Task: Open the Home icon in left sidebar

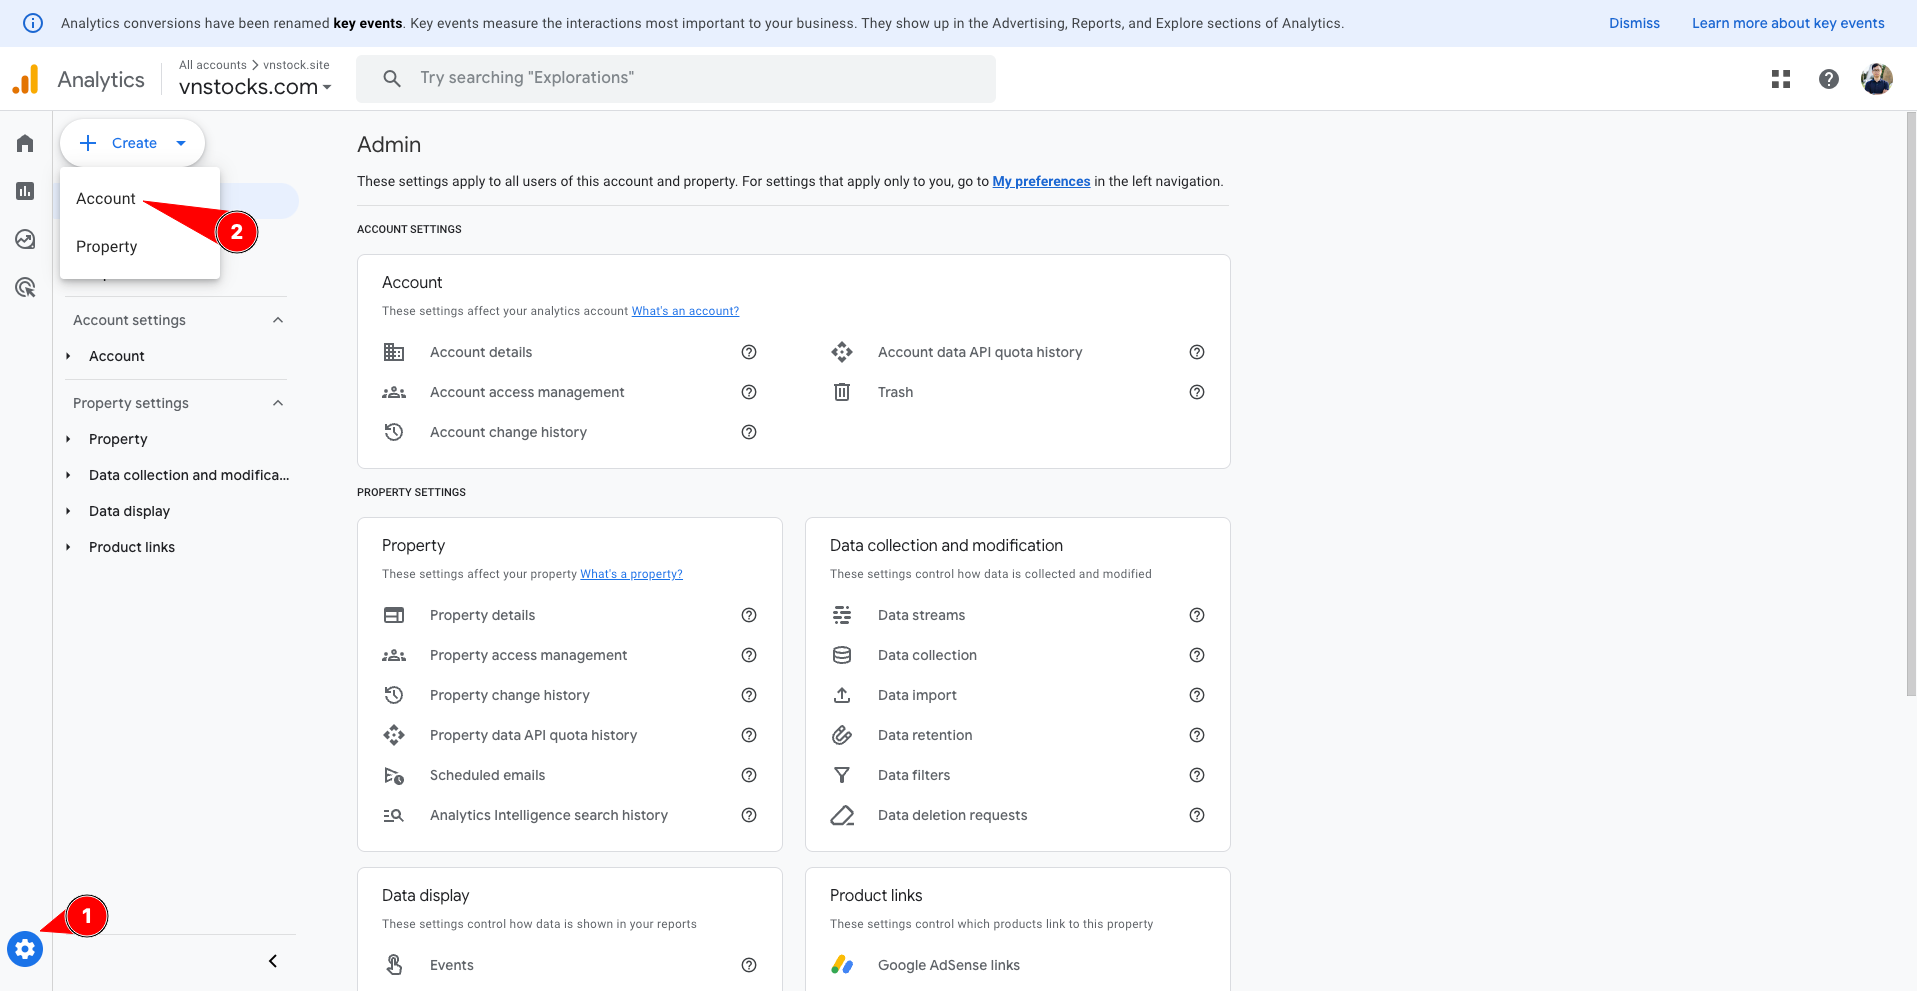Action: [25, 143]
